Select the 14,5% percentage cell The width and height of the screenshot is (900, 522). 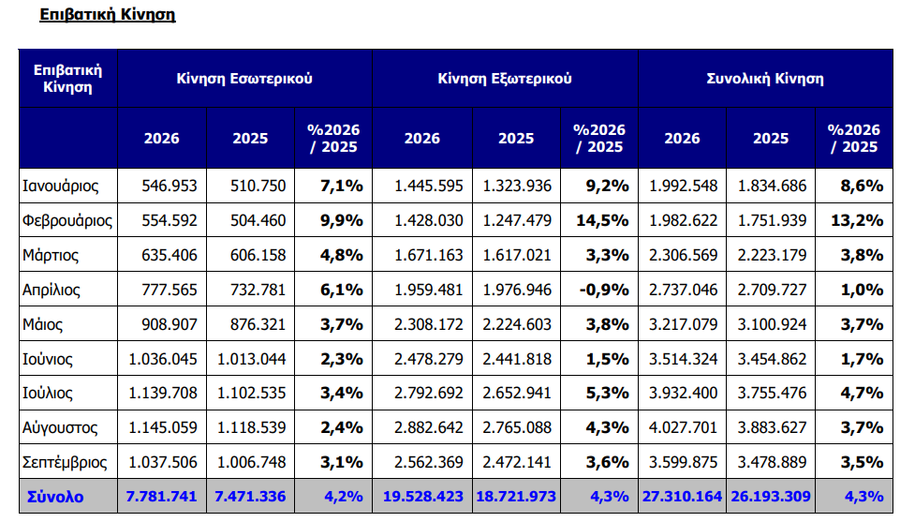[599, 221]
